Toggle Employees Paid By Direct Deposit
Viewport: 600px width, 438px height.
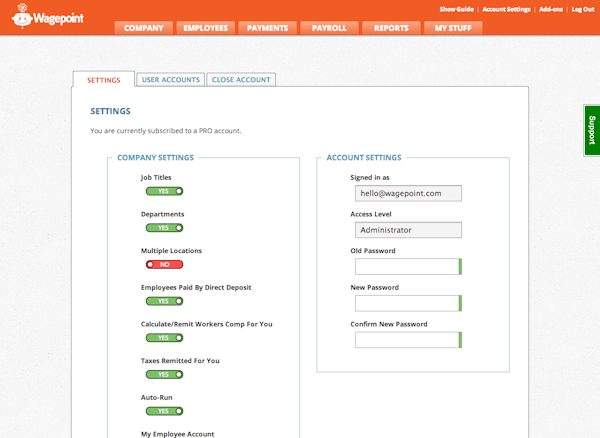point(163,301)
